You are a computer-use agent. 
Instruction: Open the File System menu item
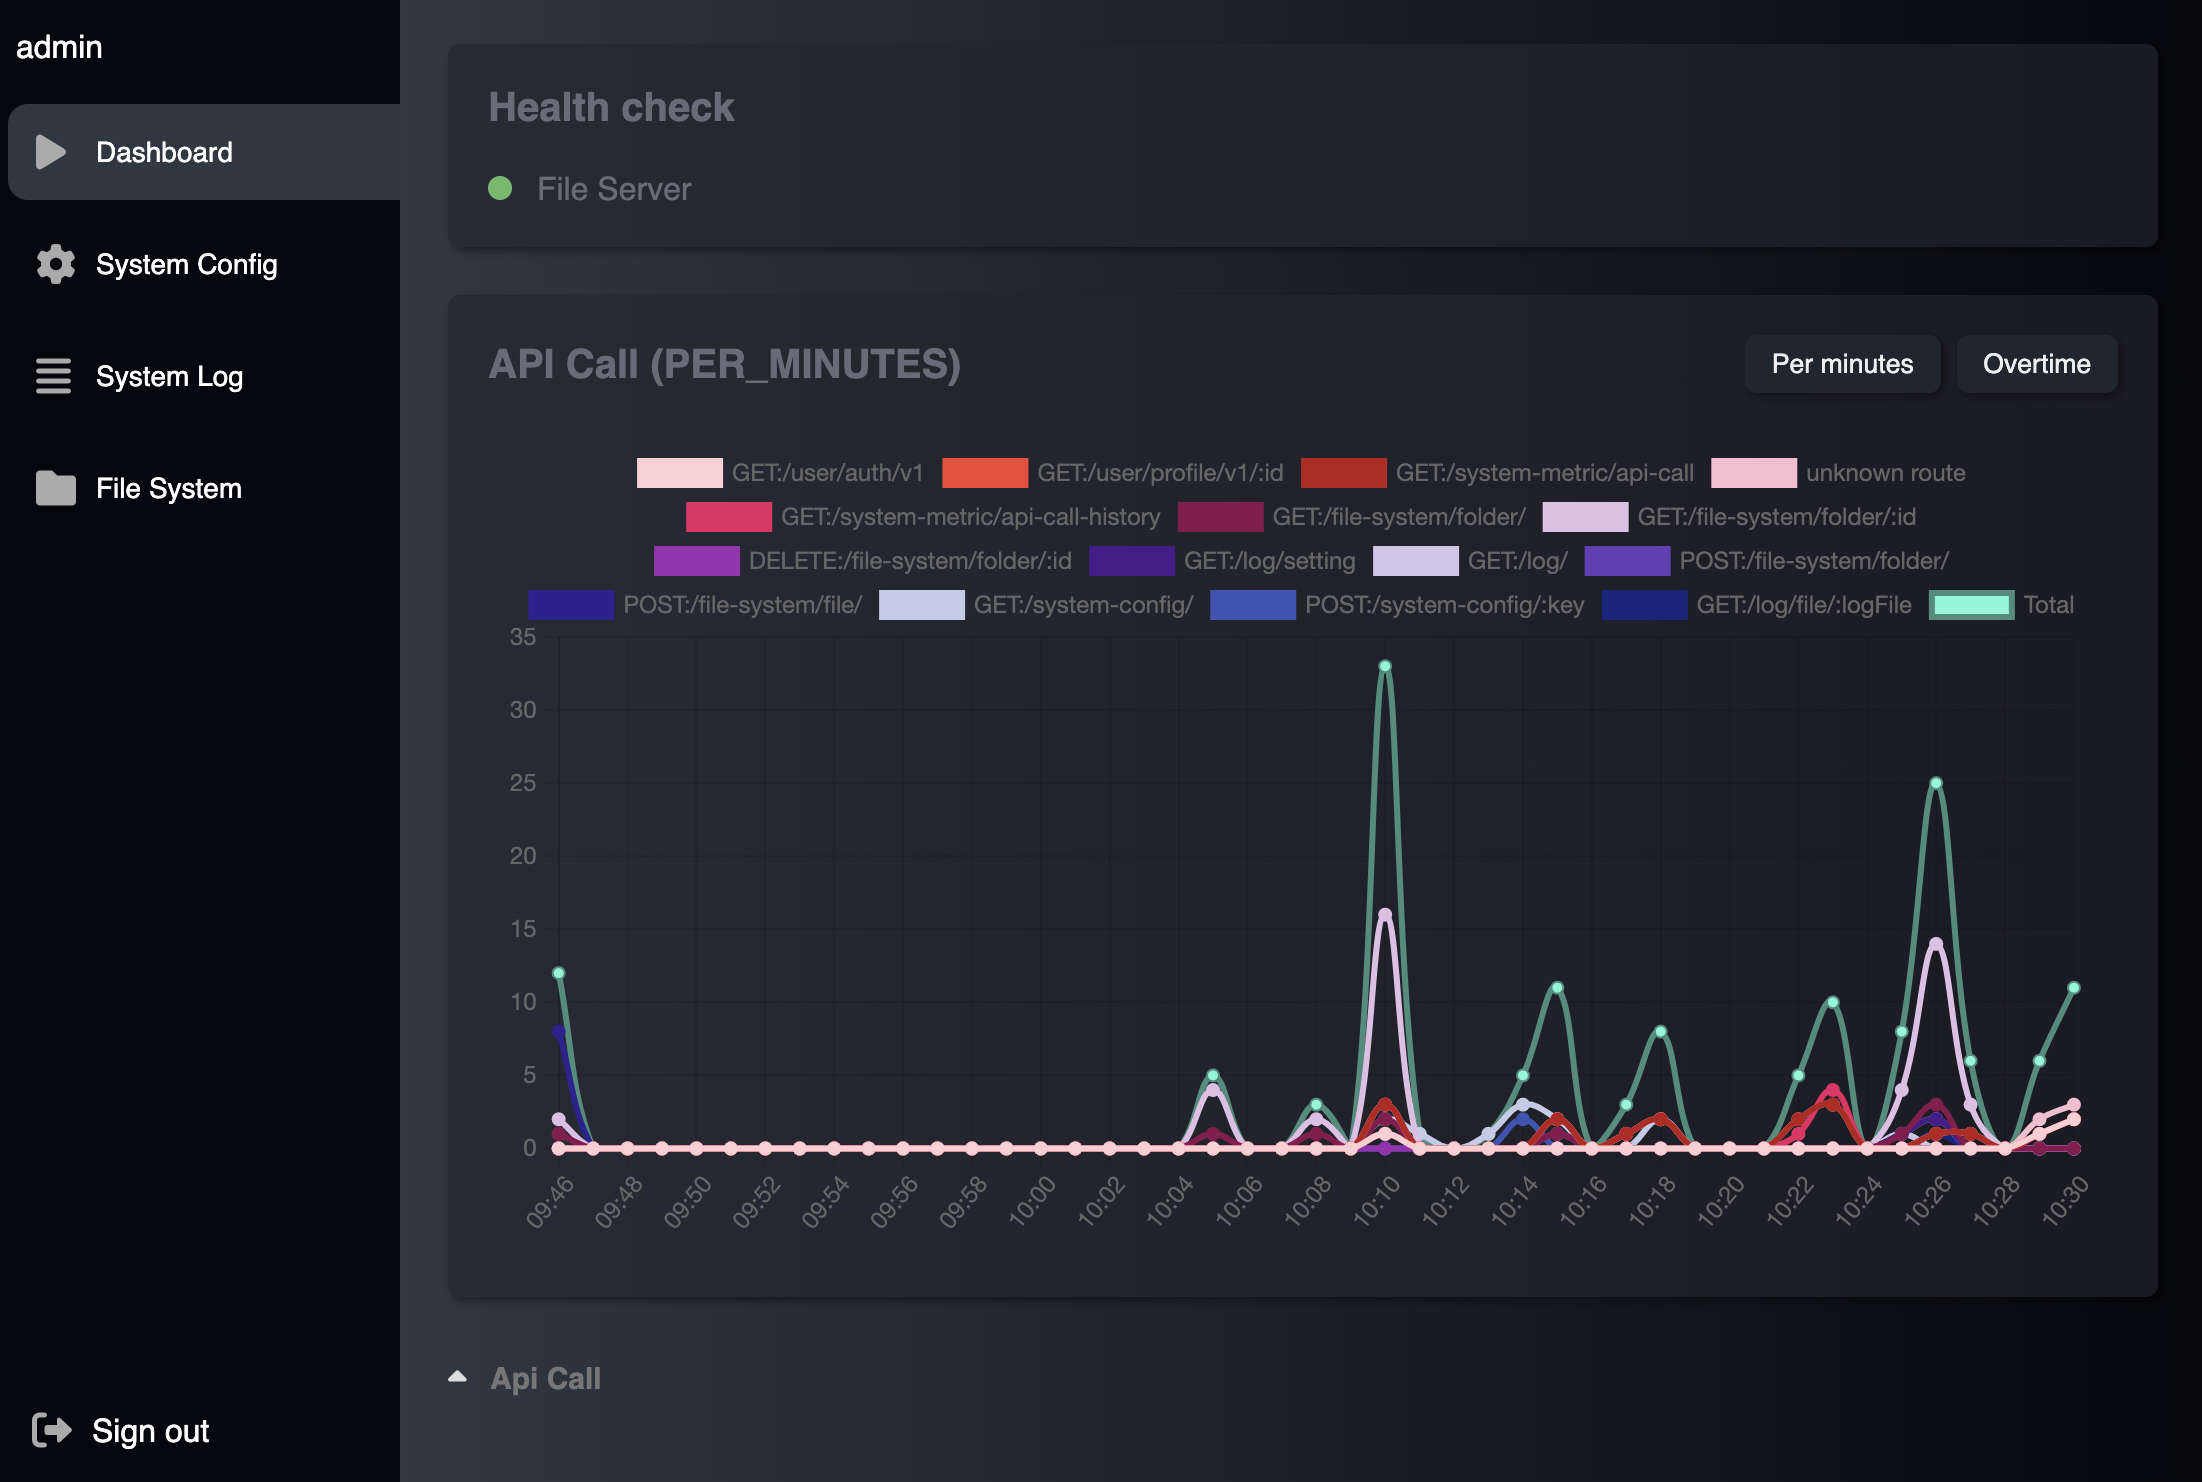[x=168, y=488]
